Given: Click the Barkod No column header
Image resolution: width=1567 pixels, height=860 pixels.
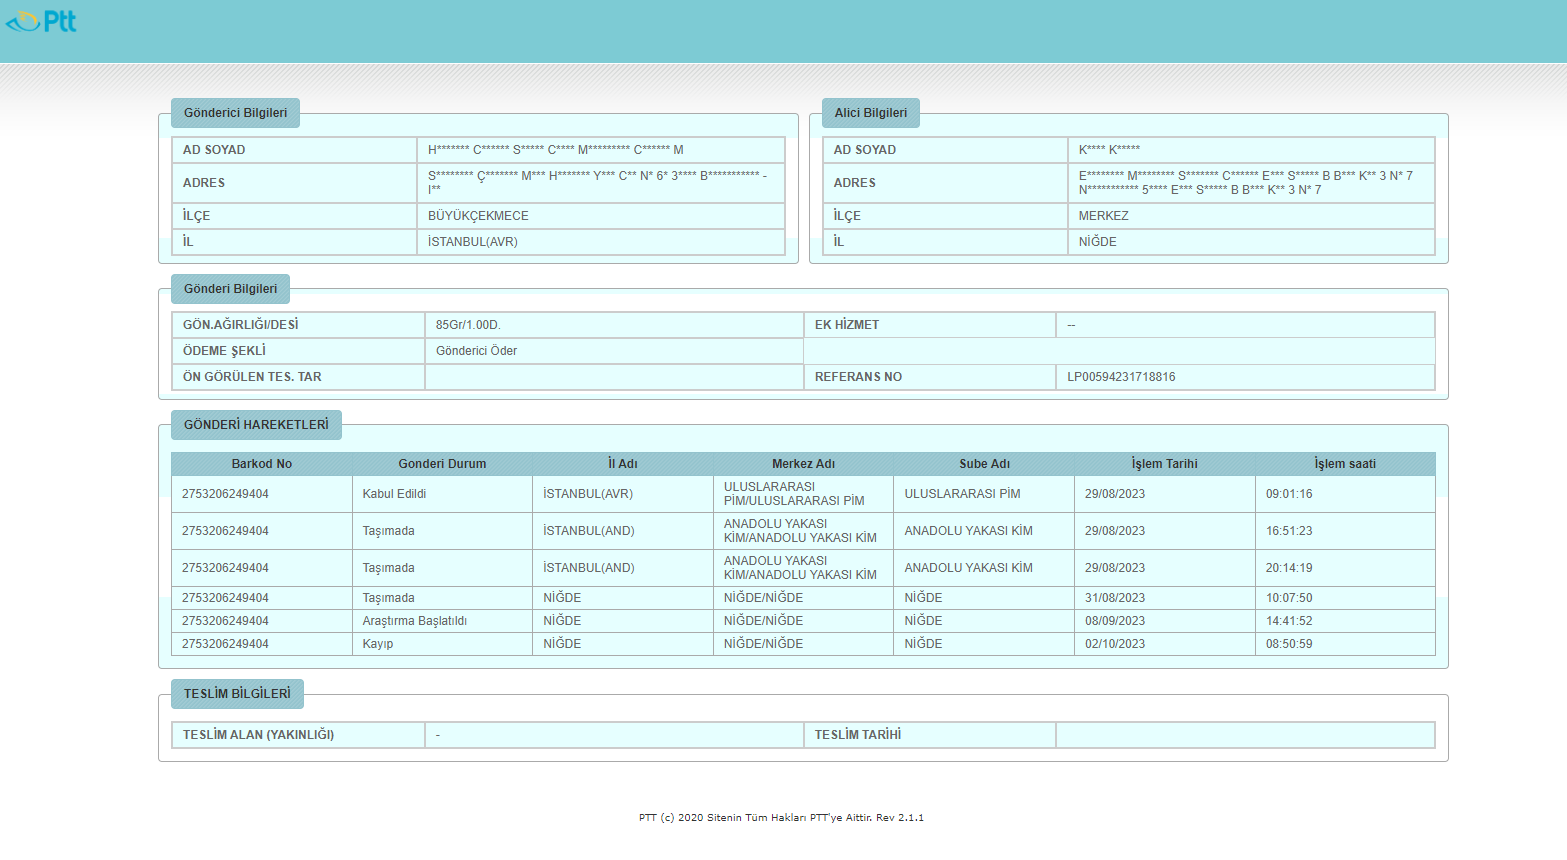Looking at the screenshot, I should click(262, 464).
